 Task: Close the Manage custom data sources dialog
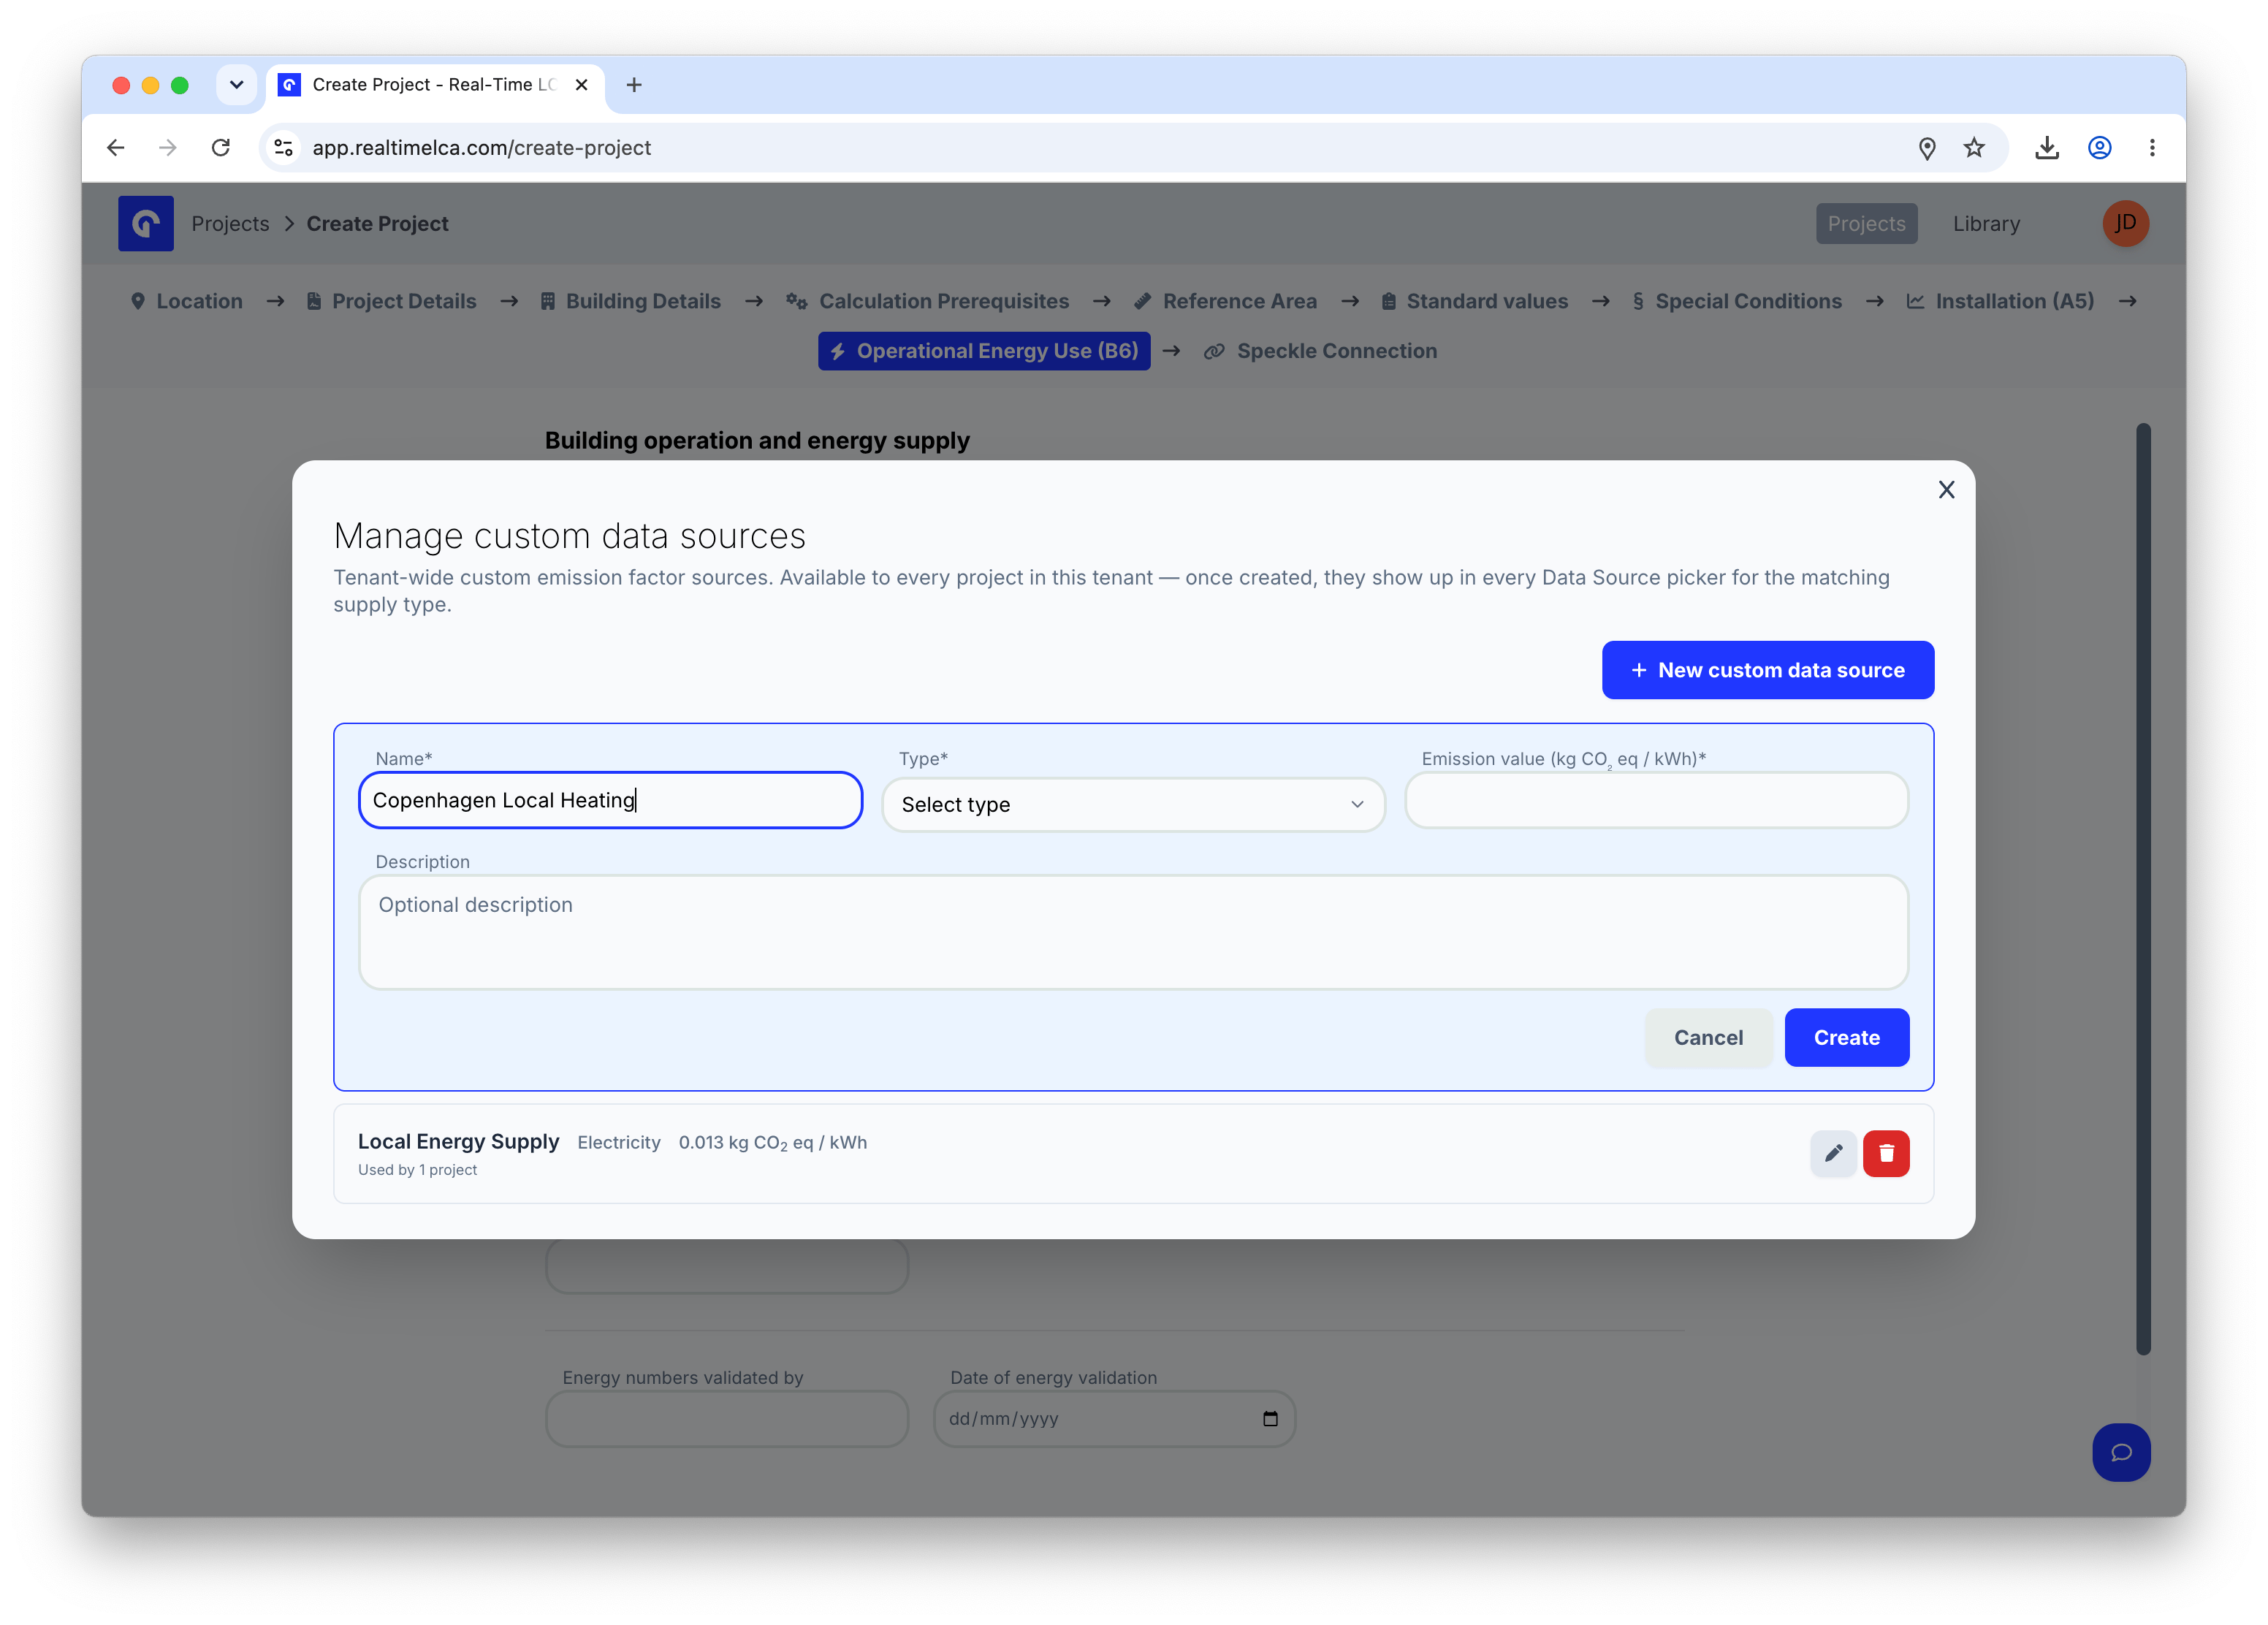1945,489
